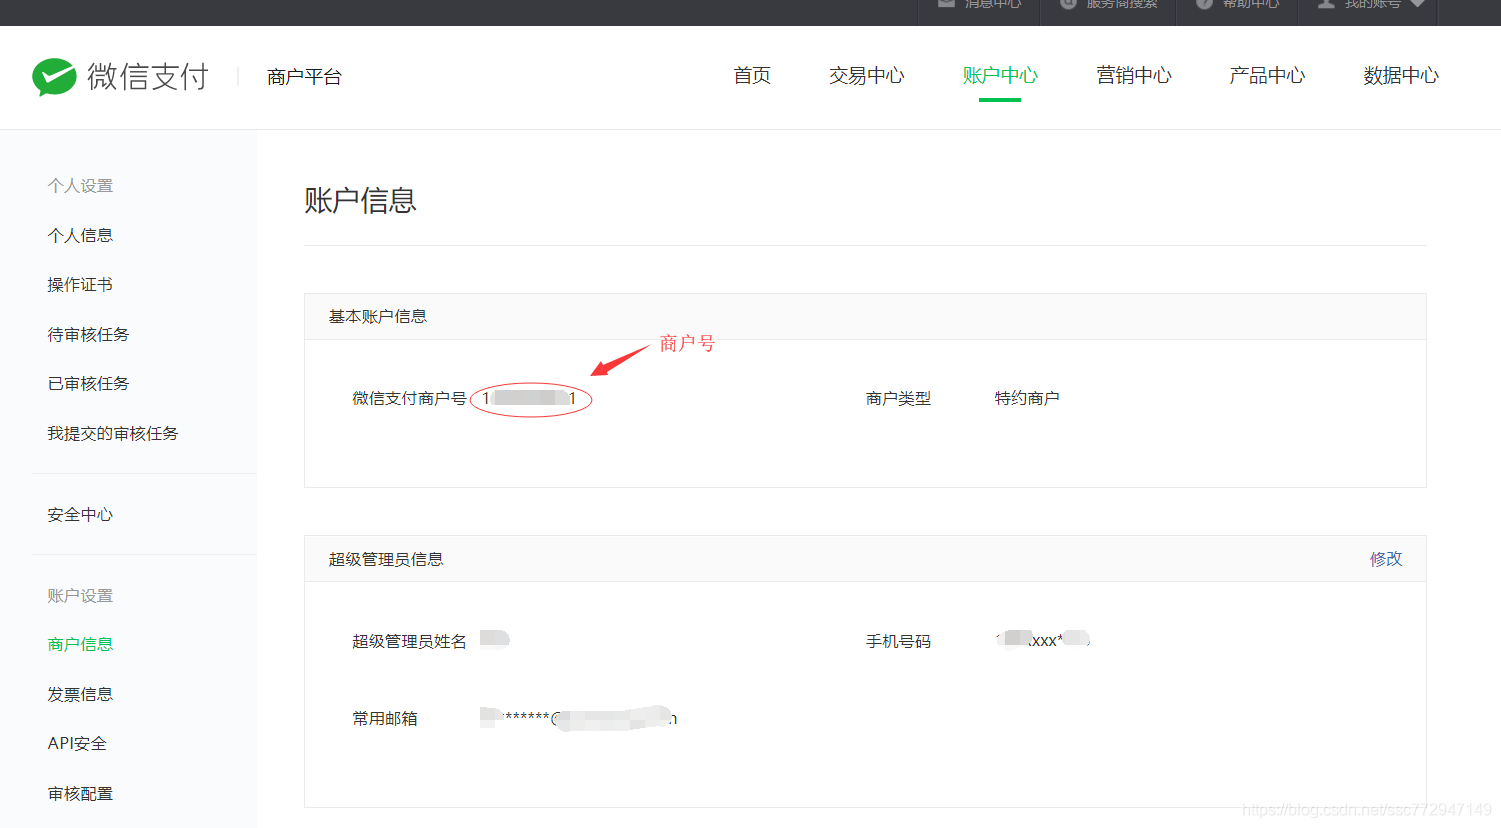
Task: Click the 个人设置 sidebar group heading
Action: (80, 185)
